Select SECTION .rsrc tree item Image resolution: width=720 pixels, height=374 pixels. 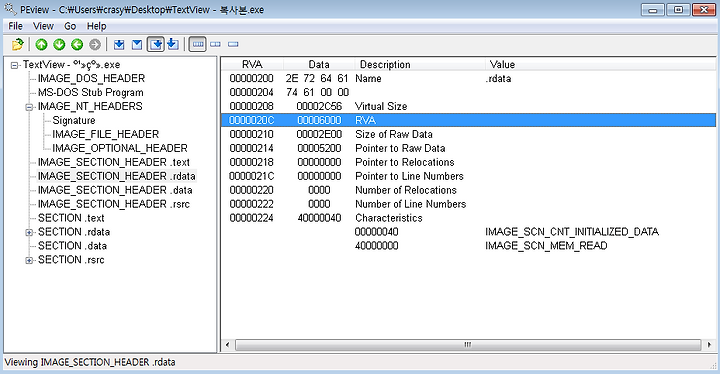pos(71,260)
